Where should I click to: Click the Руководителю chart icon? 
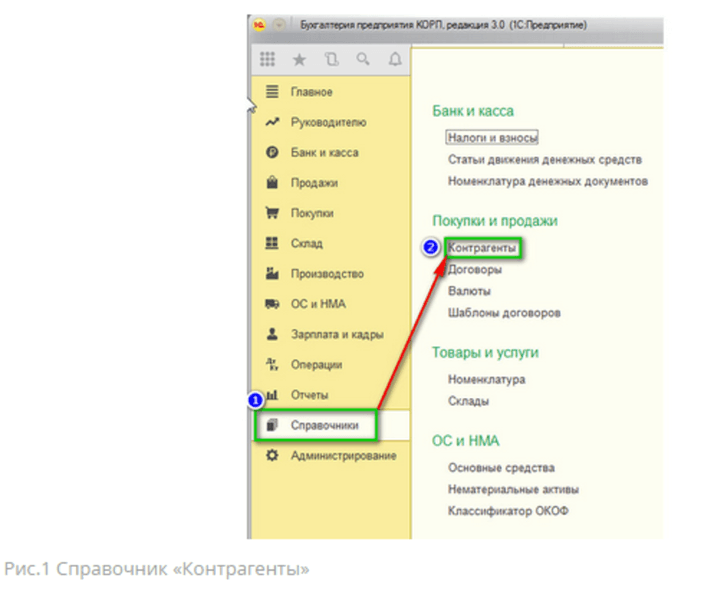272,122
